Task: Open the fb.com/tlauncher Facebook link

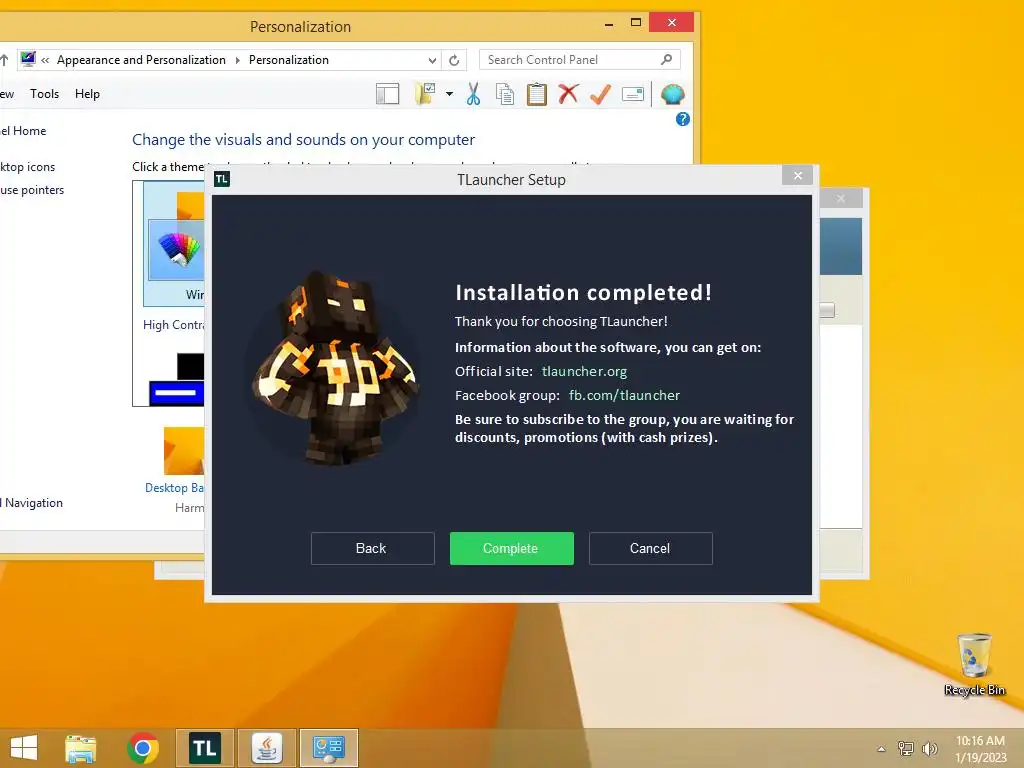Action: click(x=624, y=395)
